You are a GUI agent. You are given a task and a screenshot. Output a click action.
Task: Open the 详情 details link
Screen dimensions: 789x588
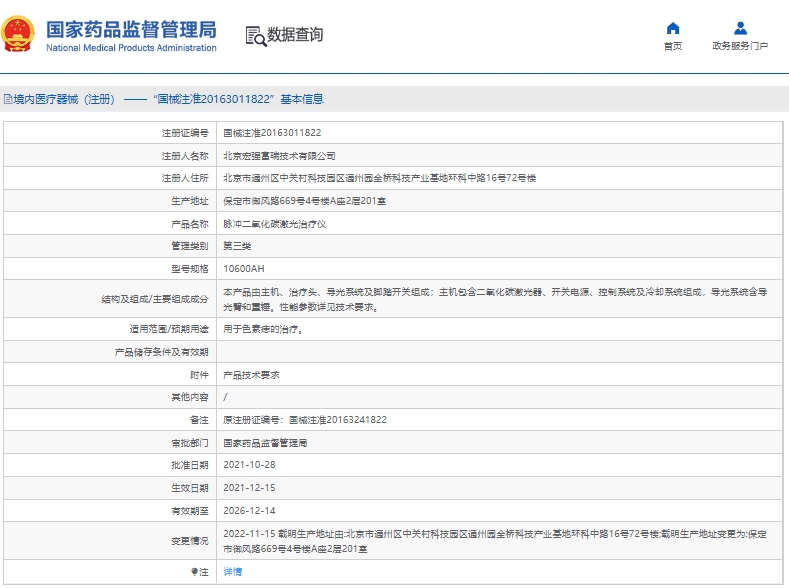click(x=232, y=571)
